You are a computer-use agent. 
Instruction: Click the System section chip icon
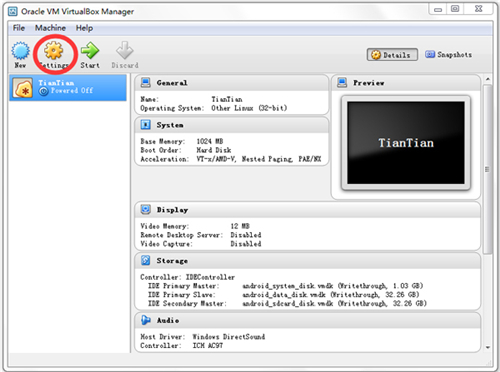146,125
